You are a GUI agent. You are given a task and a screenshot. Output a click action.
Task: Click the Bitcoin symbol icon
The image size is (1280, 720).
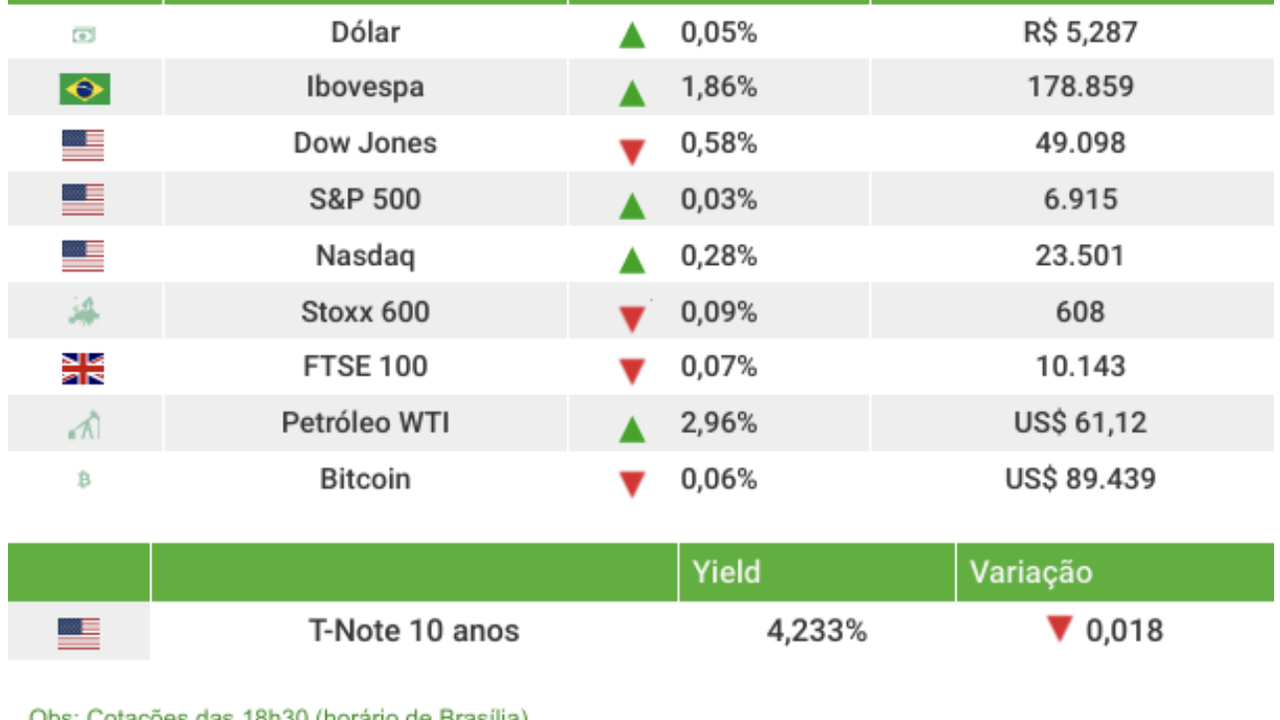[84, 480]
